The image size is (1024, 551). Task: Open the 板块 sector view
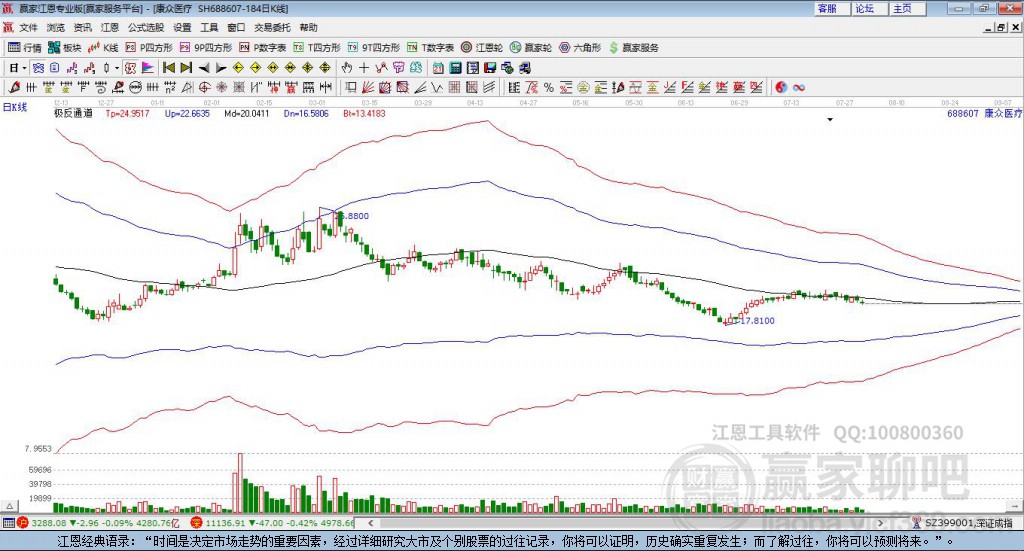tap(65, 48)
